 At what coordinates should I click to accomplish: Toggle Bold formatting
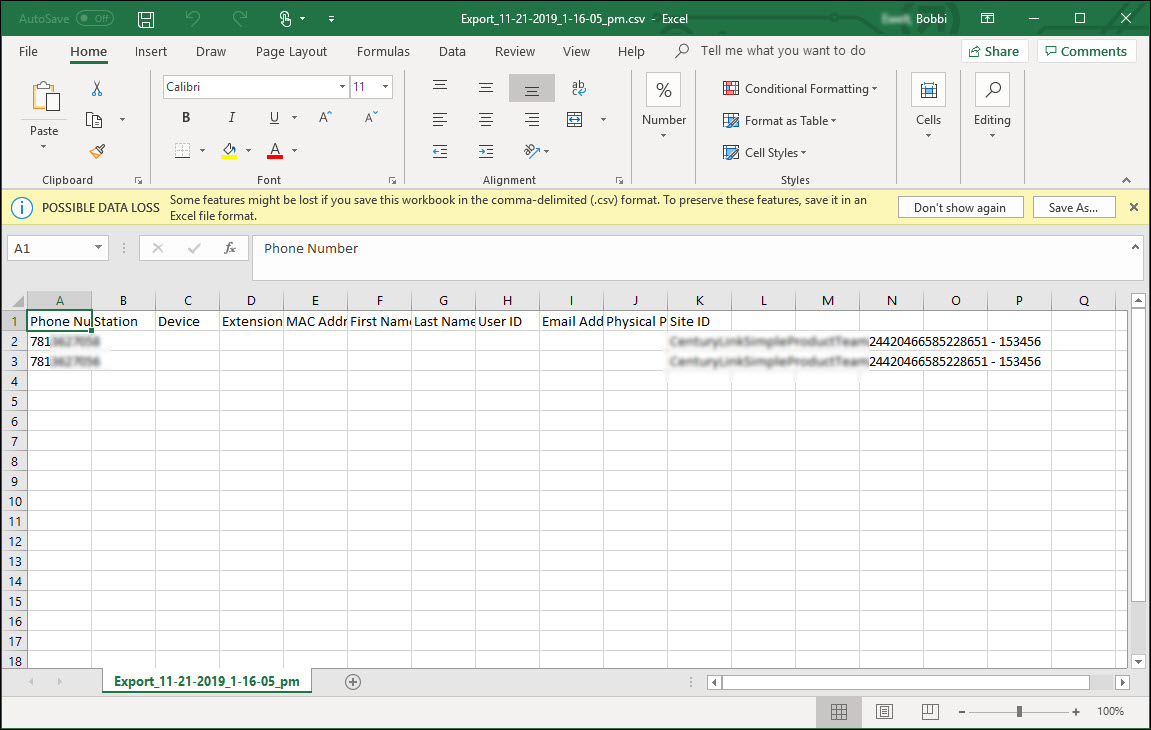186,118
